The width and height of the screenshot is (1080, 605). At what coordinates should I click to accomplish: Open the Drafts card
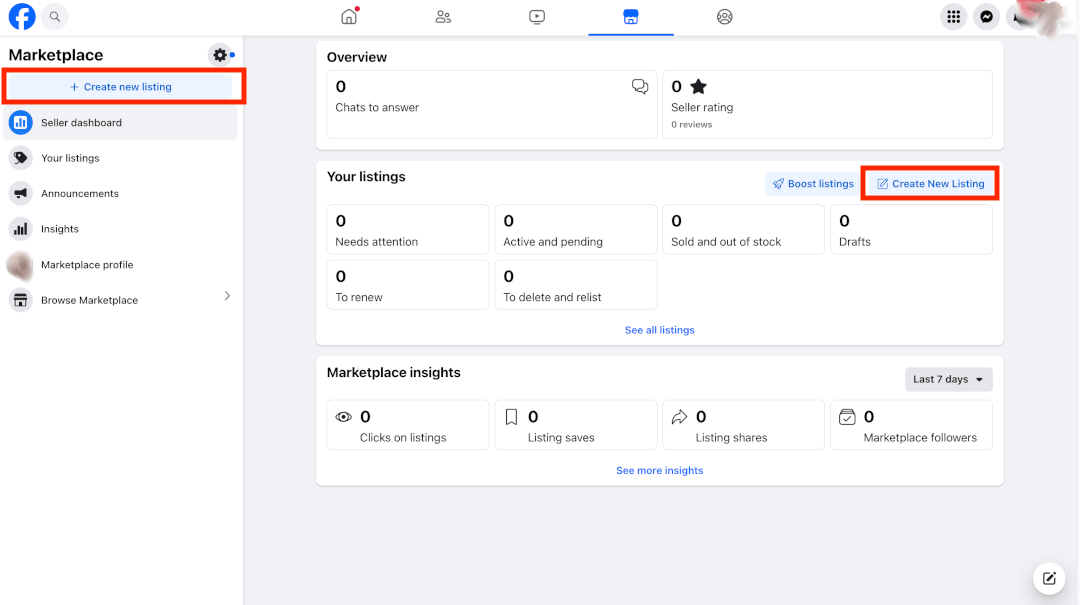click(911, 229)
